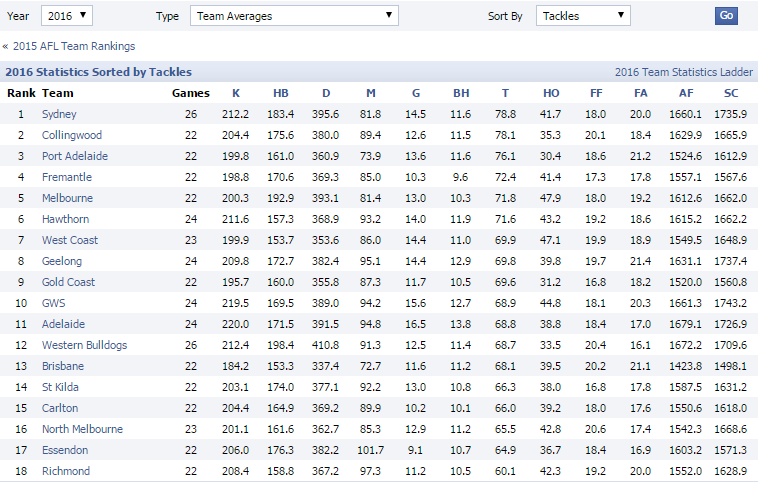Sort by the FA column header

(641, 93)
